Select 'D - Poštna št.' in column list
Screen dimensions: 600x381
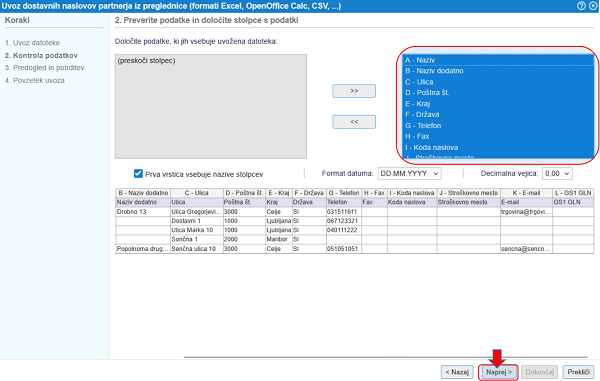pyautogui.click(x=498, y=93)
